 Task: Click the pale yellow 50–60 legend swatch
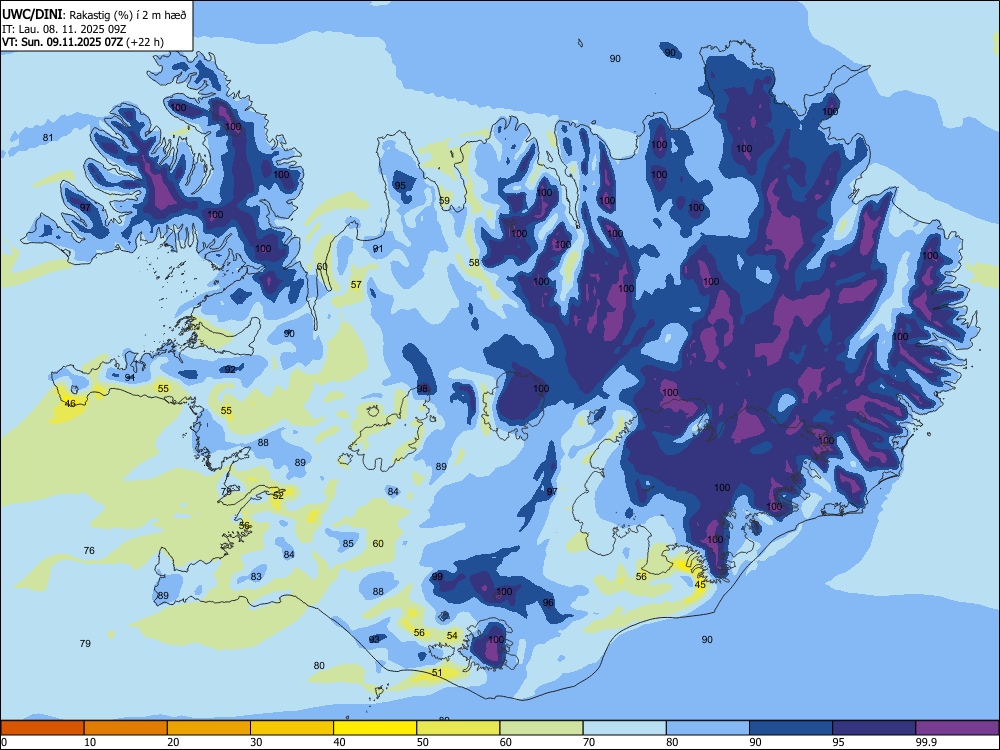coord(459,728)
